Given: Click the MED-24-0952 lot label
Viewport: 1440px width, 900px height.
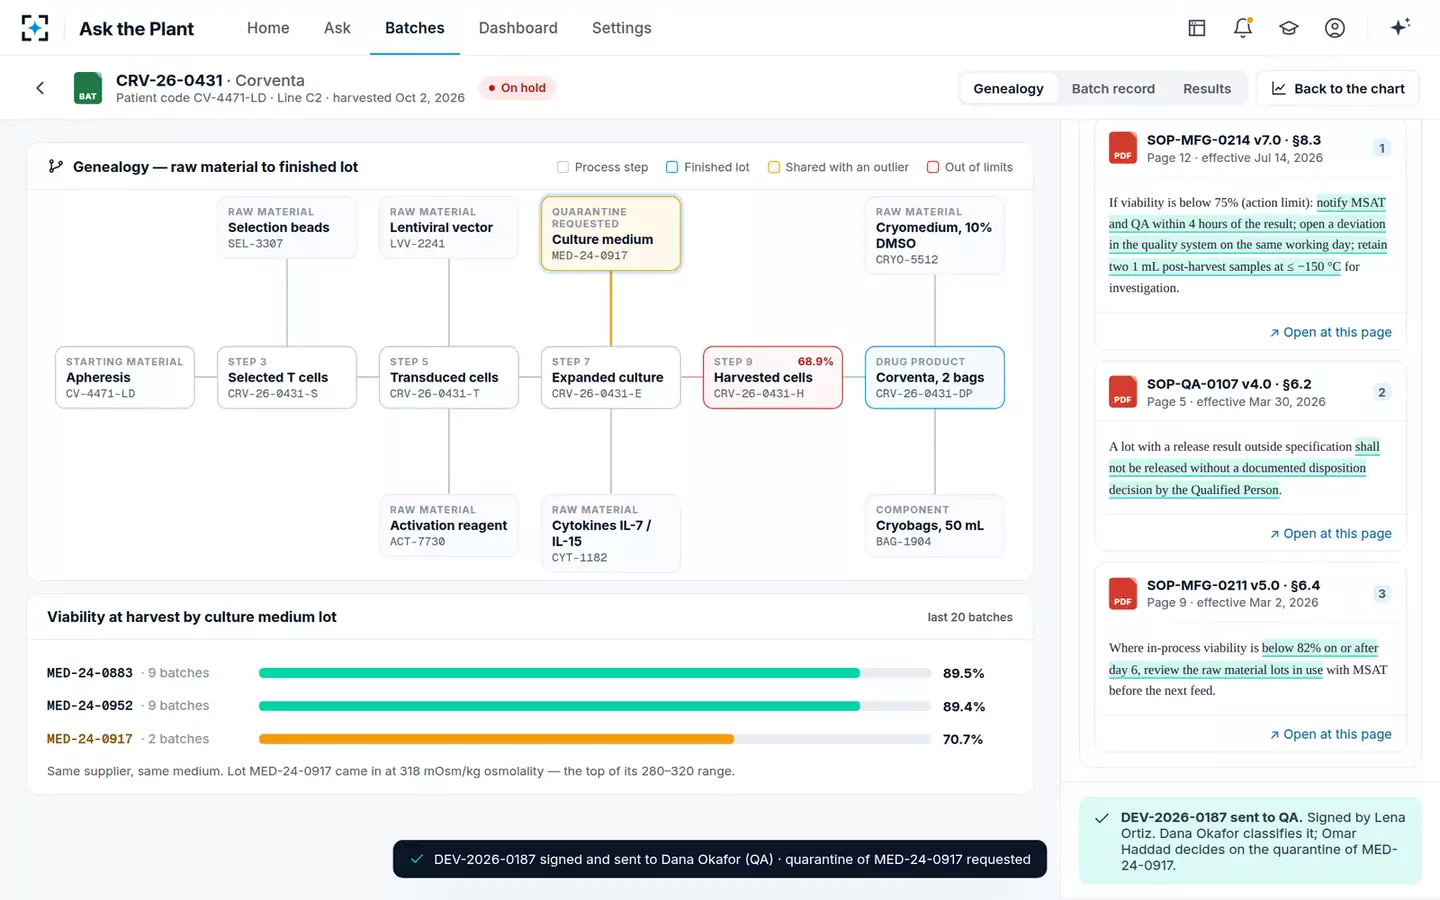Looking at the screenshot, I should 90,706.
